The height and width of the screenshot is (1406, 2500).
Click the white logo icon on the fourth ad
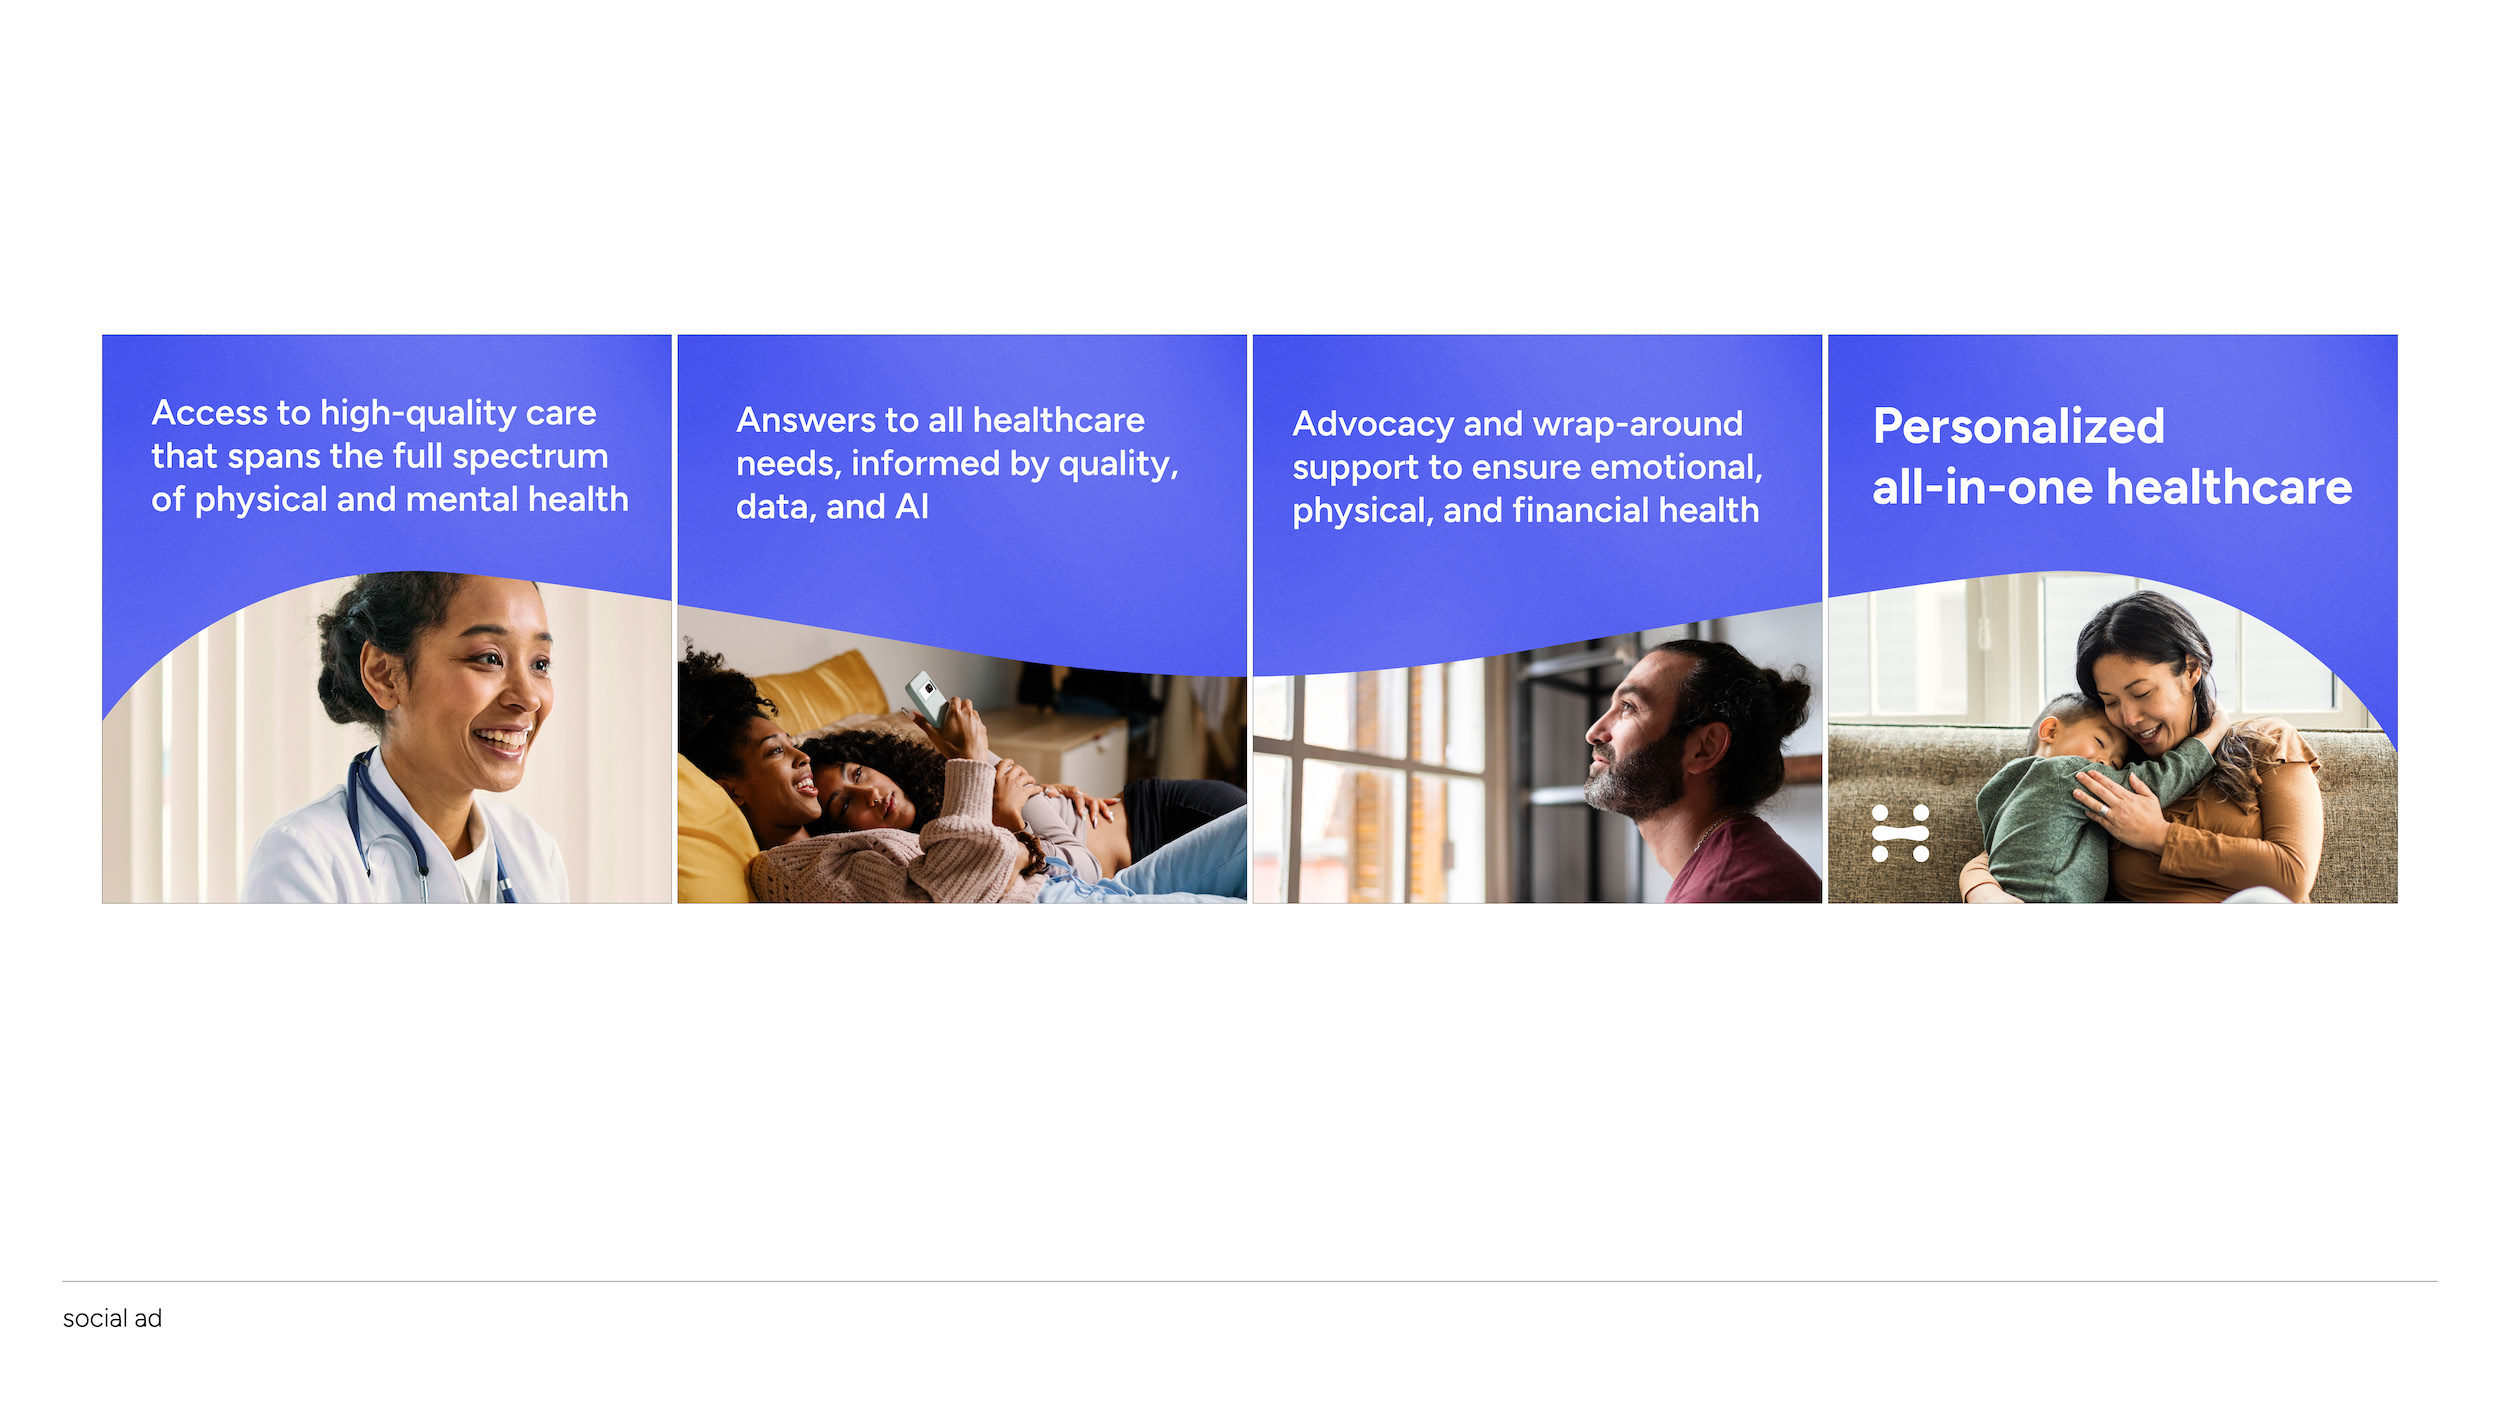tap(1899, 833)
